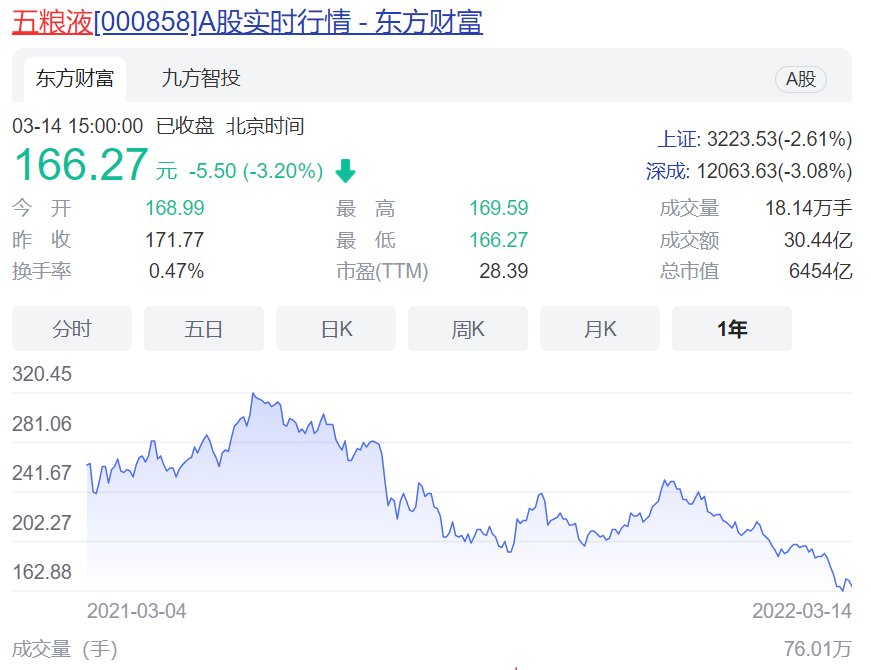Select the 月K chart tab
This screenshot has width=871, height=670.
(600, 328)
